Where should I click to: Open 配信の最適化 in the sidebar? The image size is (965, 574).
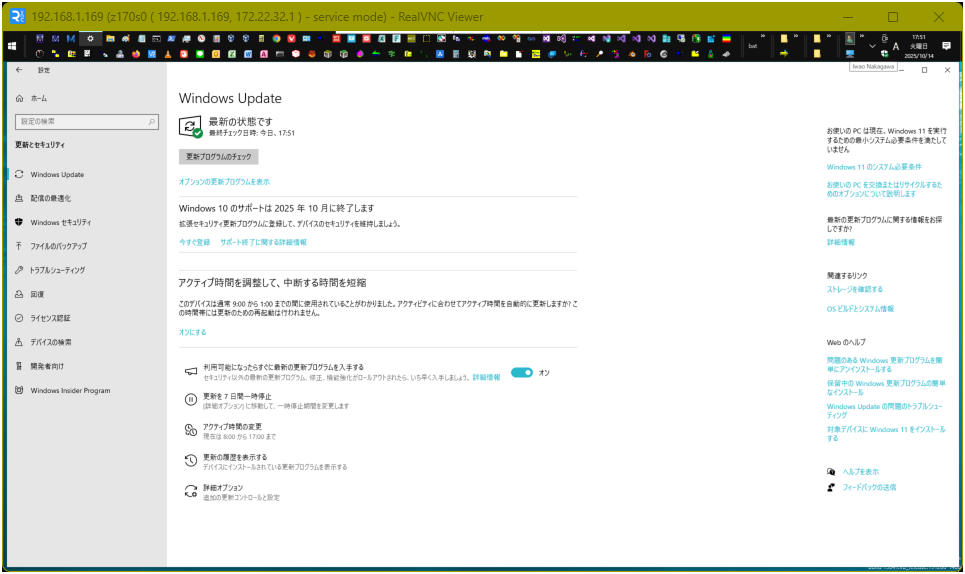50,198
